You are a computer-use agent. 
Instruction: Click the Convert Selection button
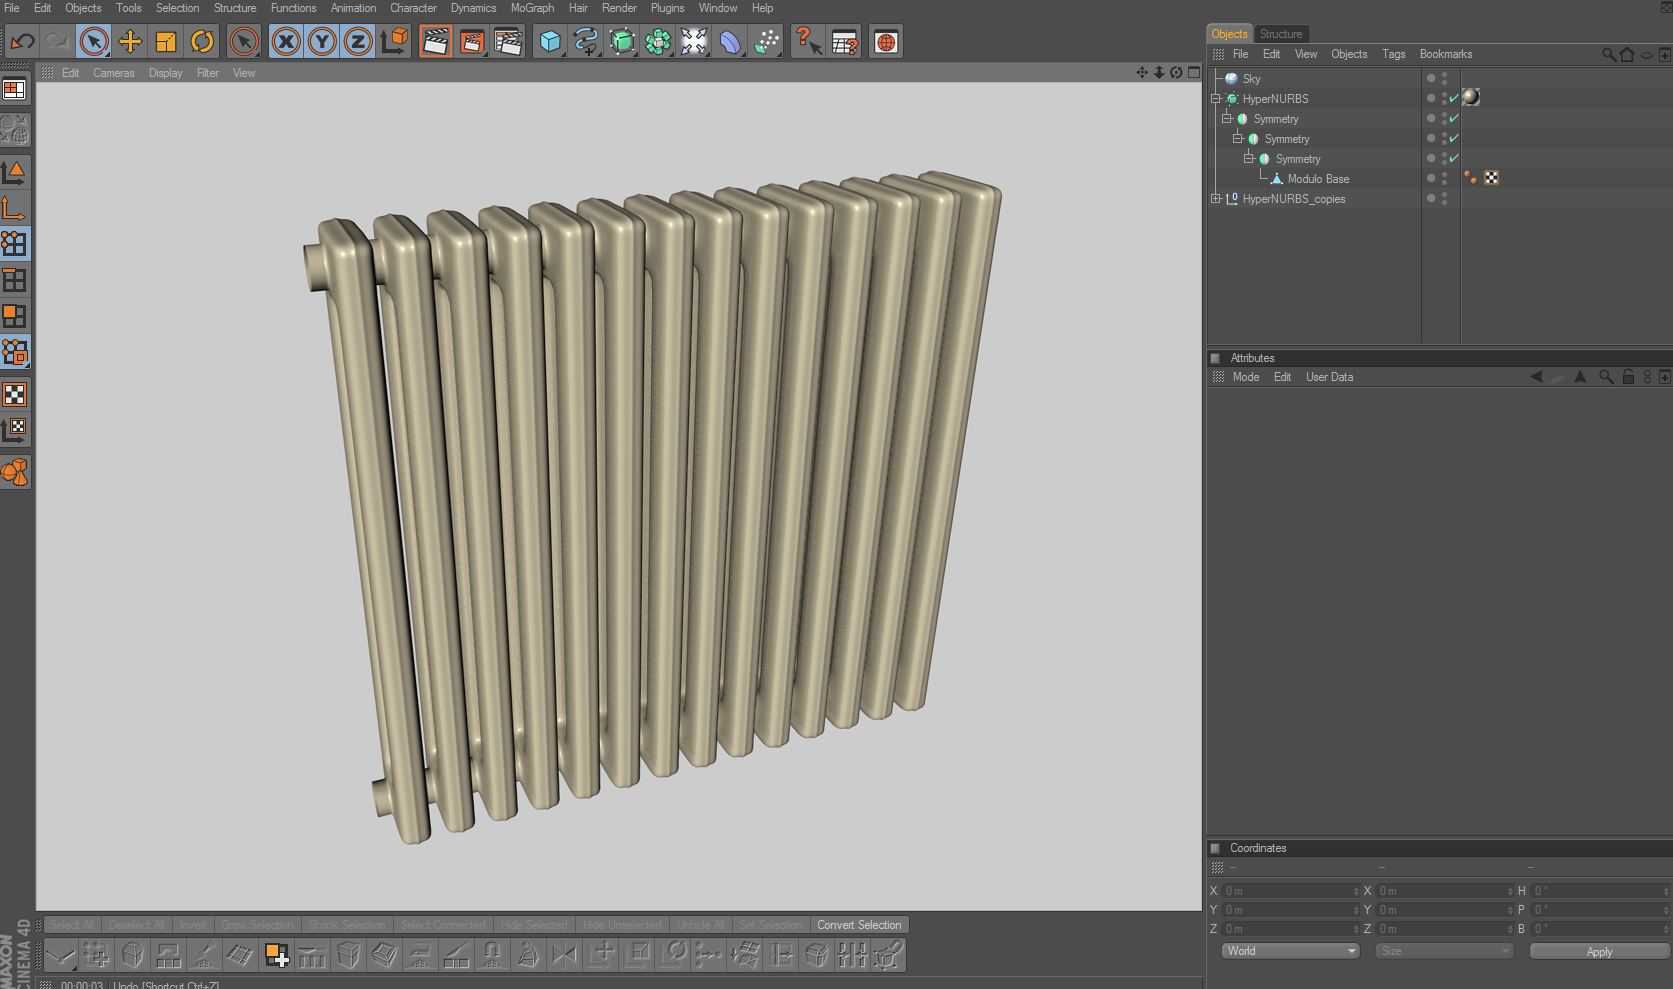point(858,925)
